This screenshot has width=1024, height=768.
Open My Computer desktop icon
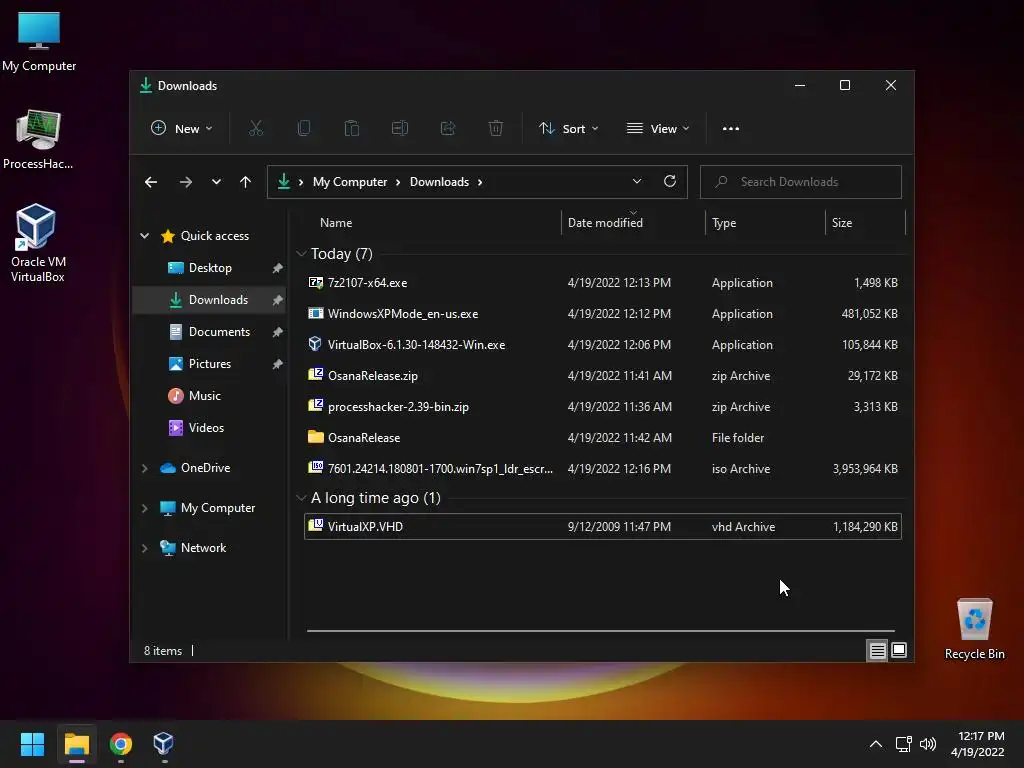point(39,41)
